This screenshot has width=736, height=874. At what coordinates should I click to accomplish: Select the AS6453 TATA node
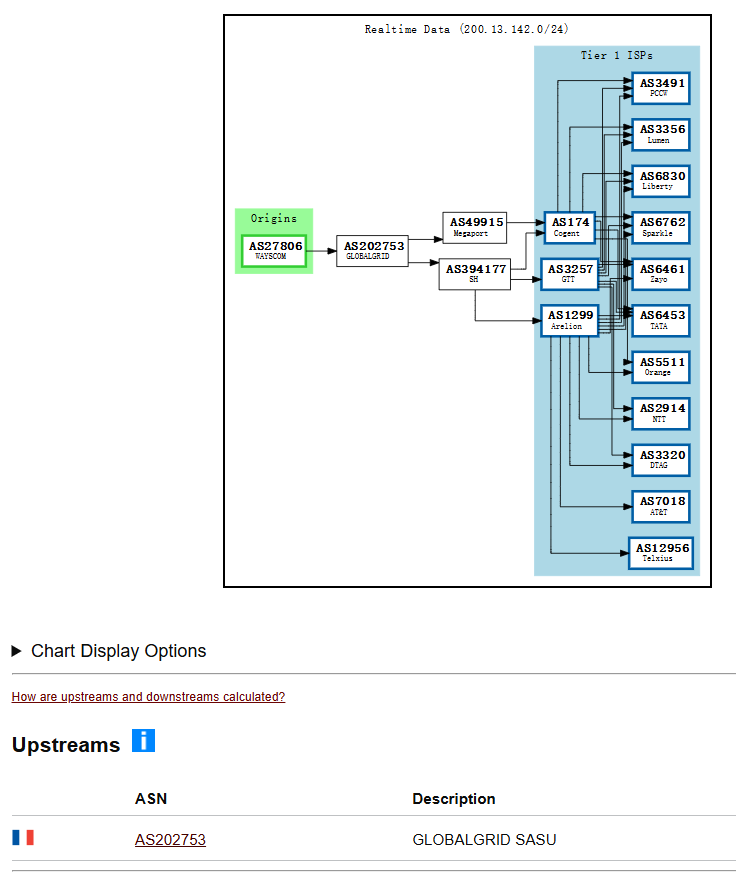[x=661, y=321]
